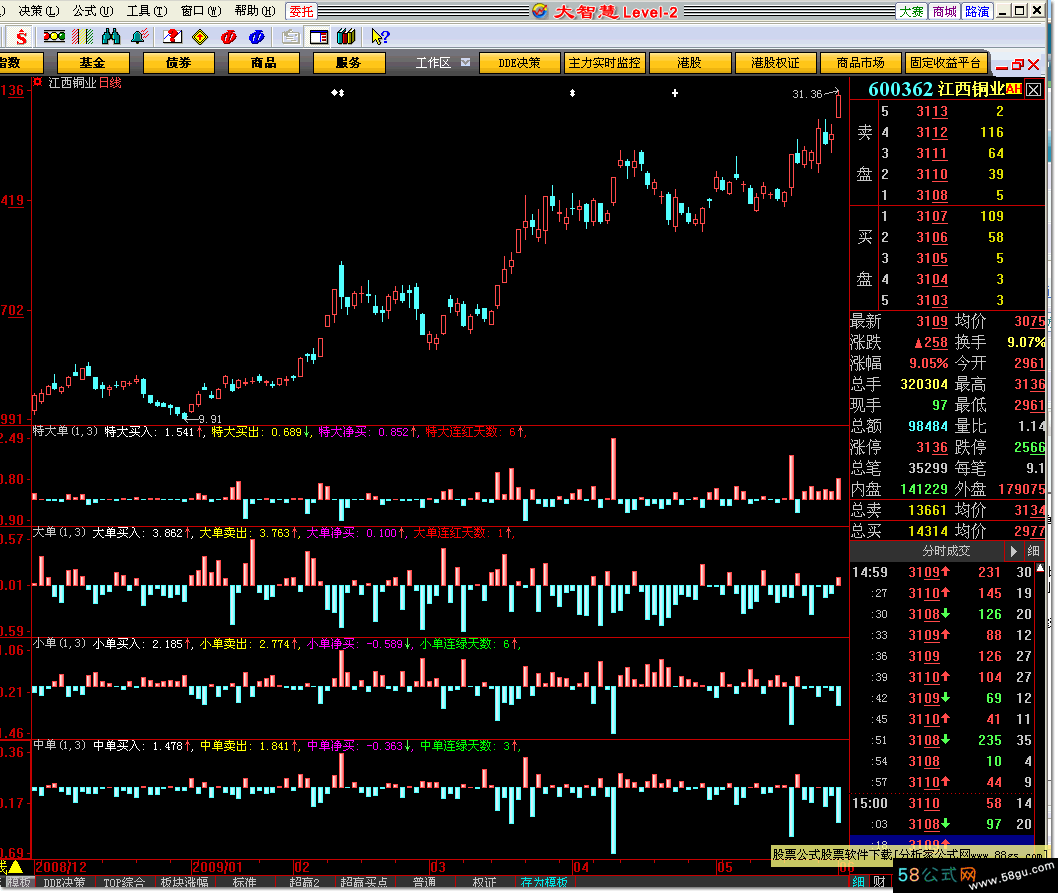Click the 细 detail toggle beside 分时成交
The image size is (1058, 893).
point(1033,551)
